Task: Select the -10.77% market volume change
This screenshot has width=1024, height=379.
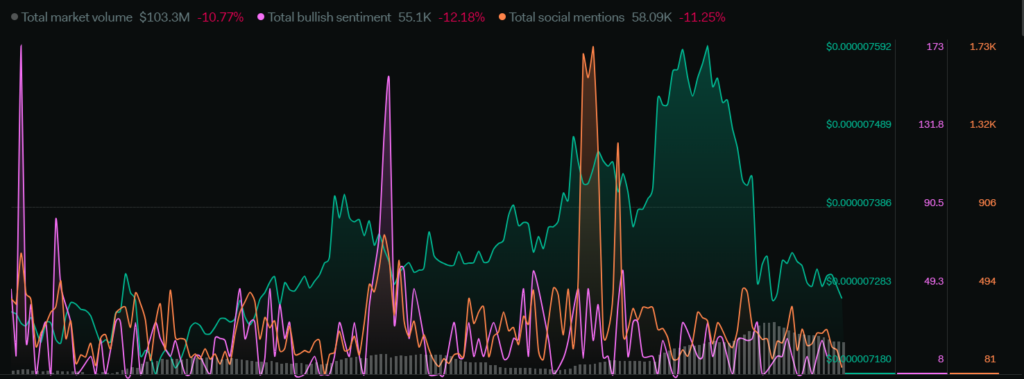Action: point(220,18)
